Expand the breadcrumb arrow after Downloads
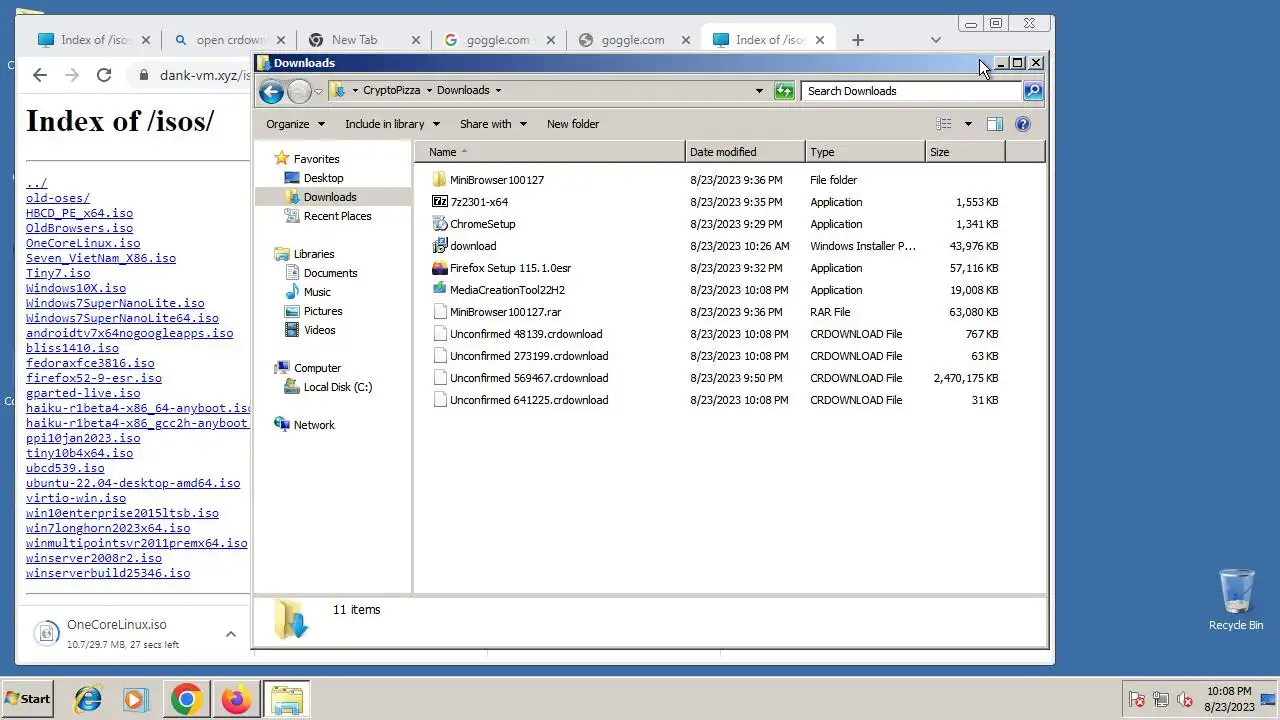Viewport: 1280px width, 720px height. pyautogui.click(x=497, y=90)
